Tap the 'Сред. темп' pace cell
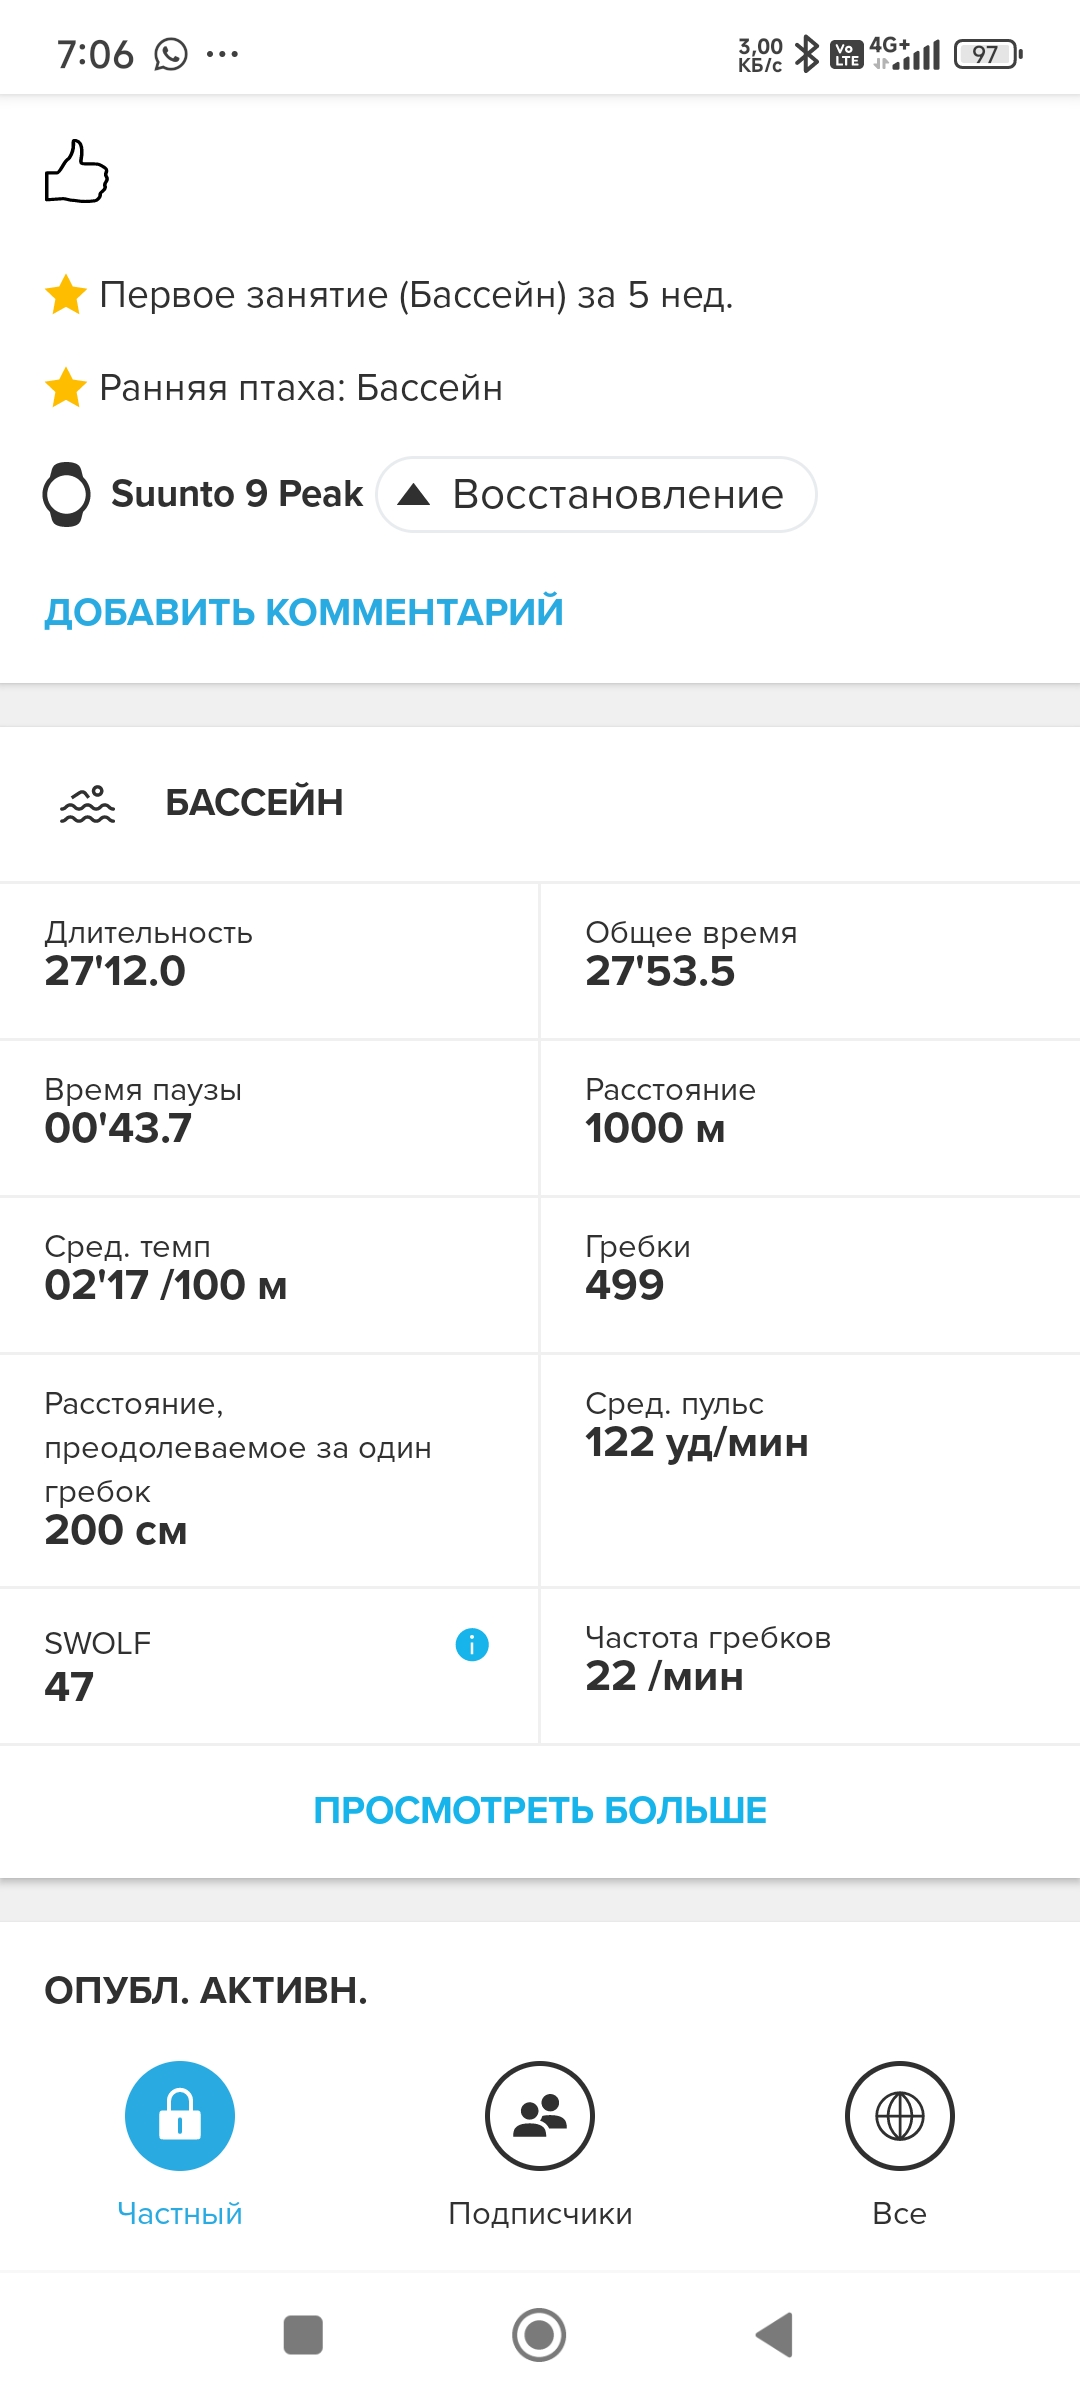The height and width of the screenshot is (2400, 1080). tap(270, 1274)
